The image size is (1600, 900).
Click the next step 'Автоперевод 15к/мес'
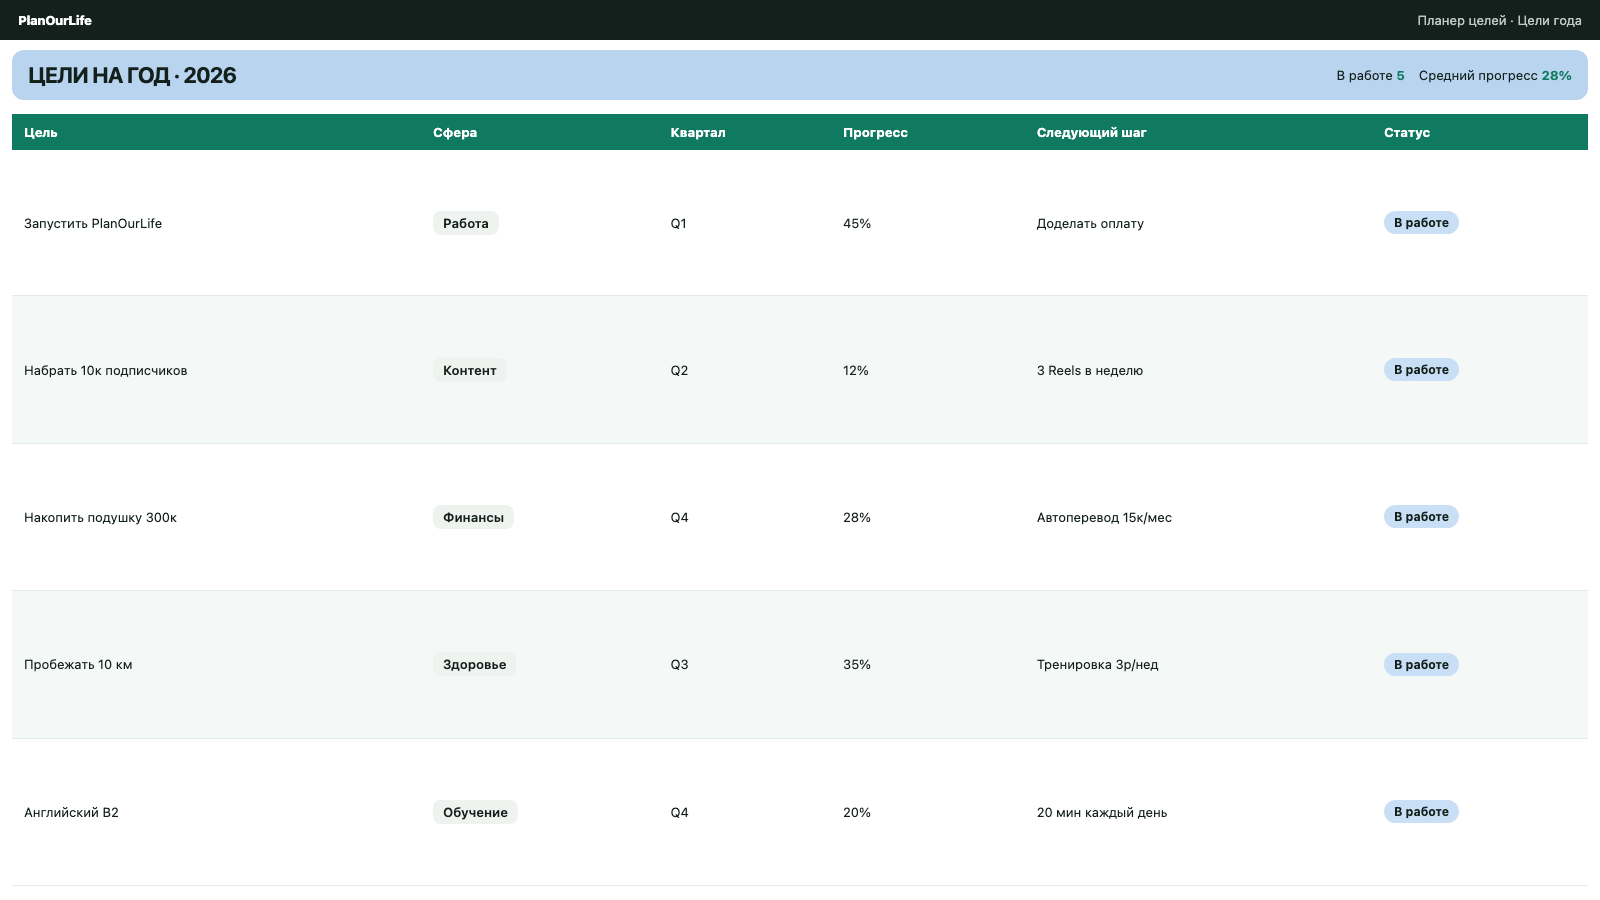[1104, 517]
